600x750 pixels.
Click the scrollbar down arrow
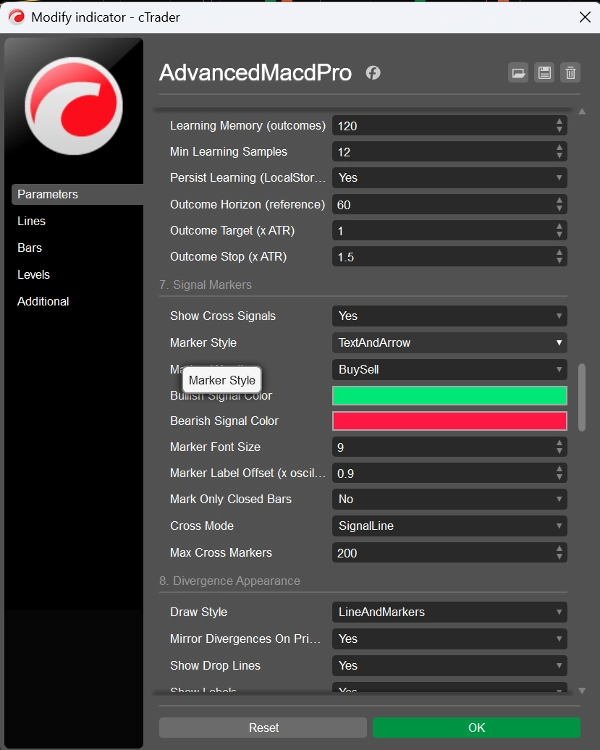click(x=582, y=691)
